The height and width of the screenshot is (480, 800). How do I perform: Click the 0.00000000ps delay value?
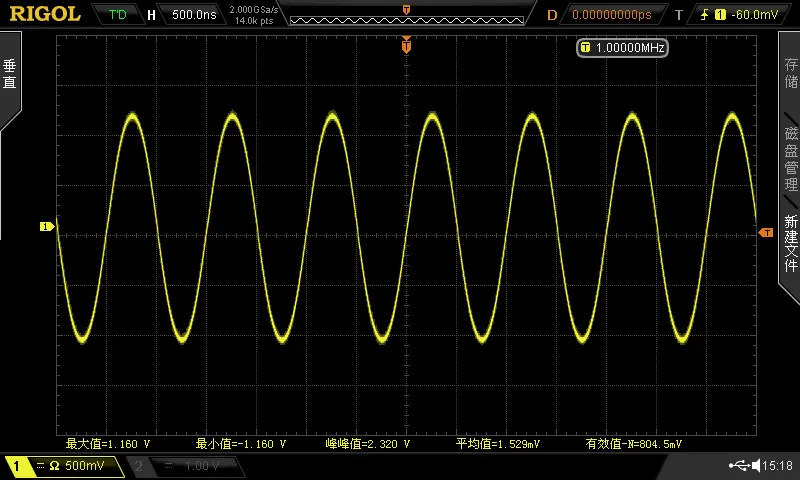tap(612, 15)
